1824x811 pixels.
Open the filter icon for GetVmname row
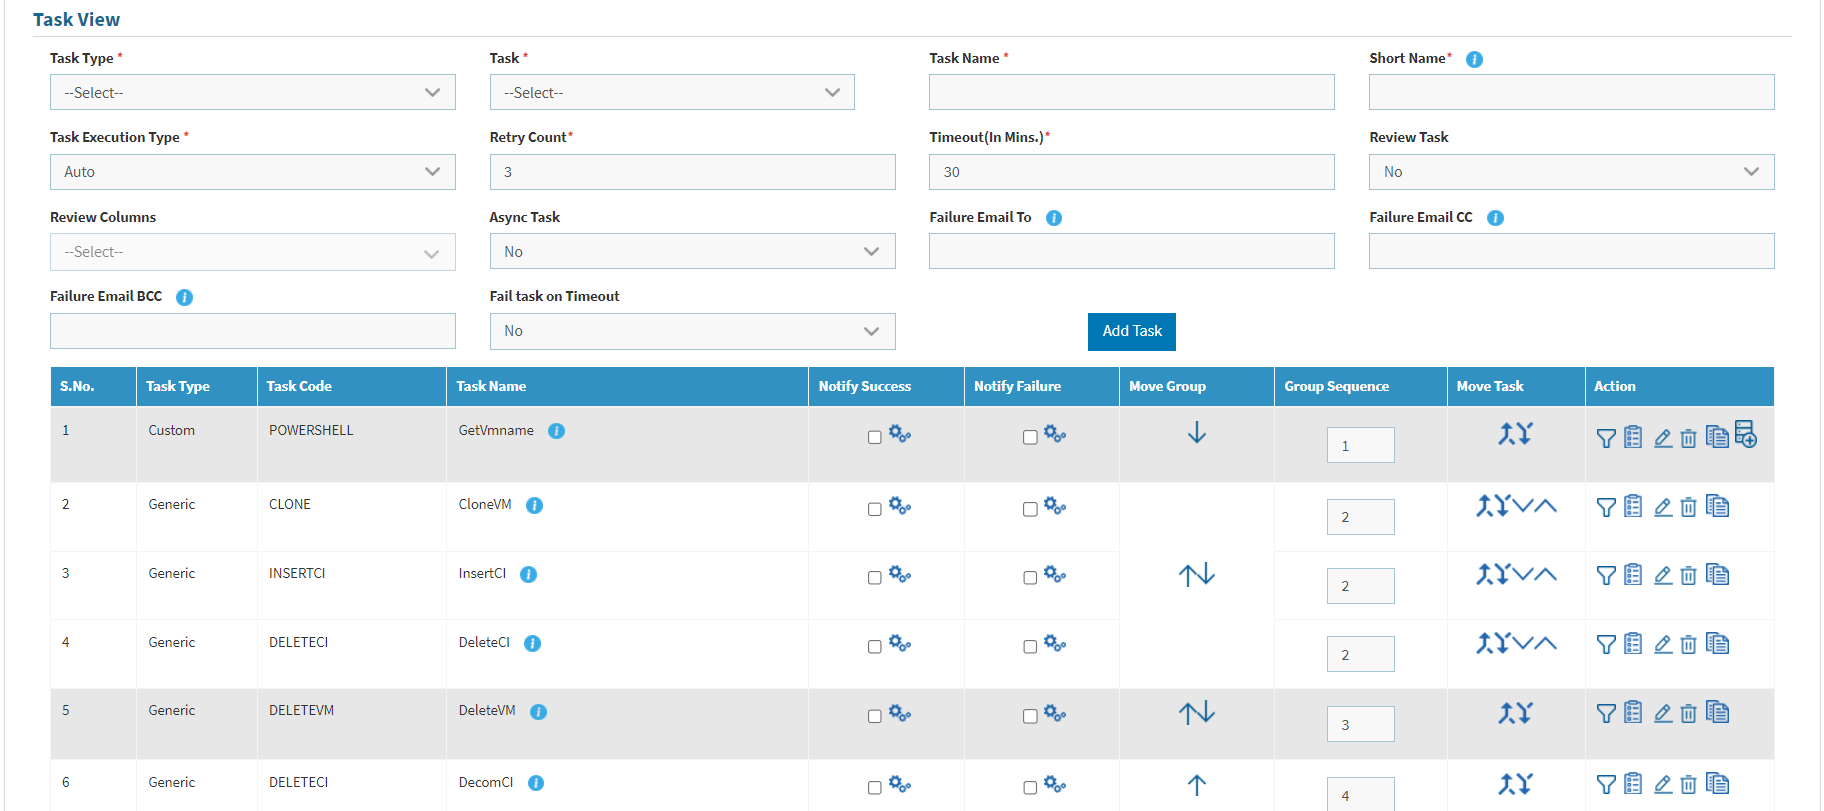pyautogui.click(x=1606, y=438)
